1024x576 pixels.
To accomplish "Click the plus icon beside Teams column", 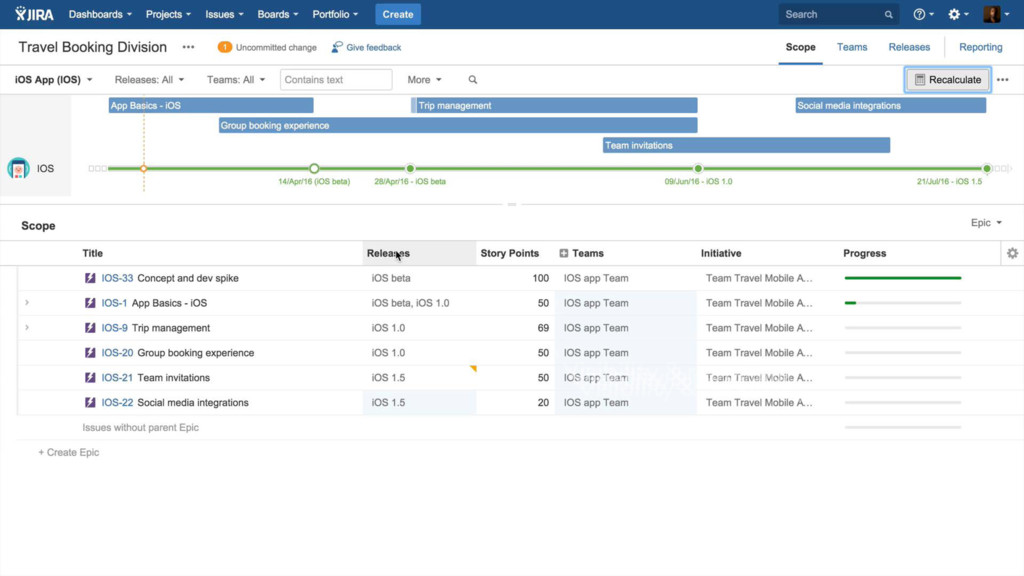I will pyautogui.click(x=564, y=253).
